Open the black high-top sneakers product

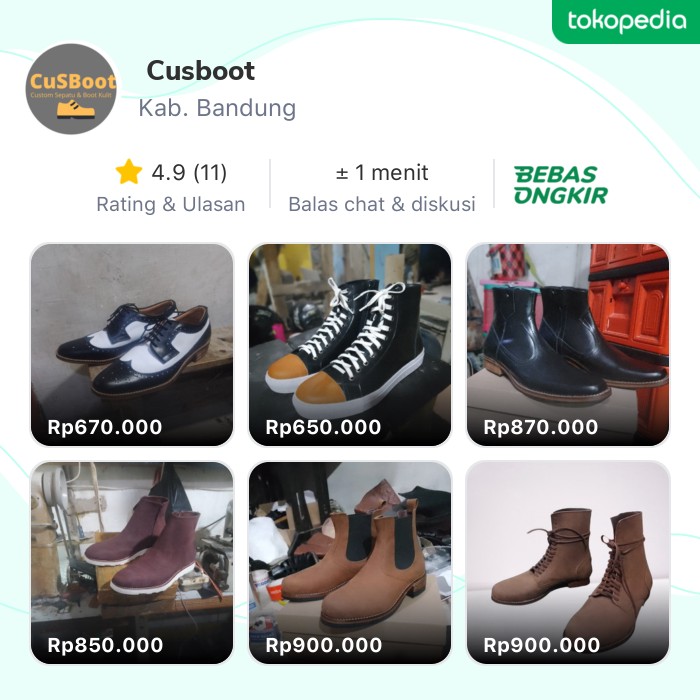pos(350,330)
